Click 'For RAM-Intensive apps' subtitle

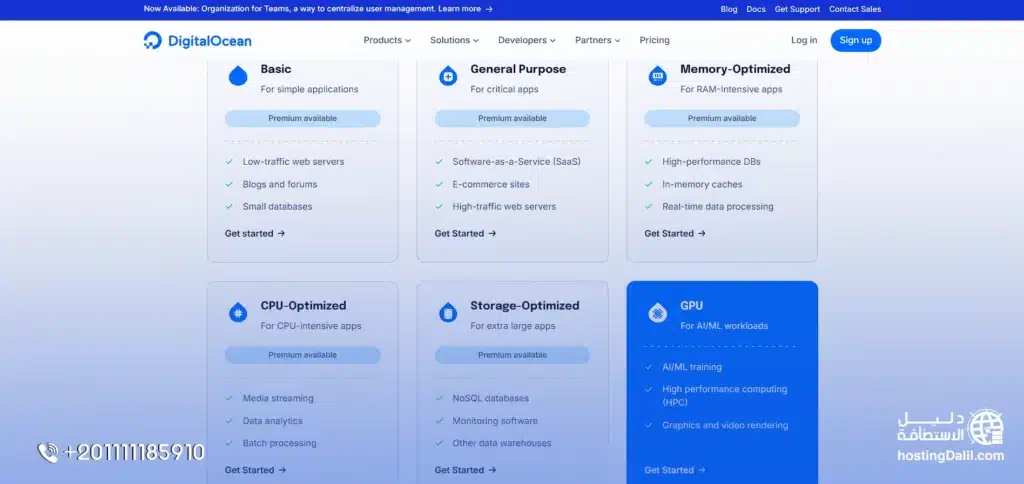731,89
